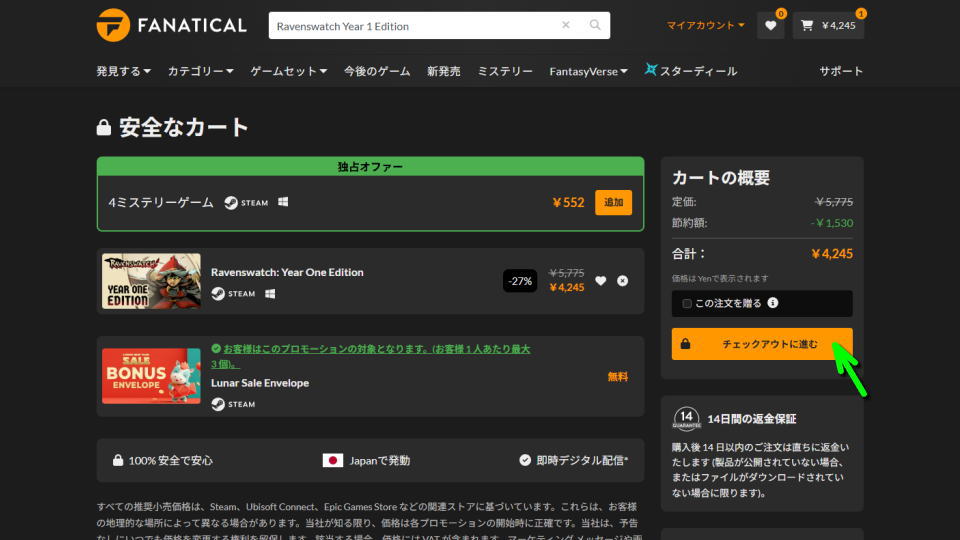This screenshot has height=540, width=960.
Task: Click Windows icon in mystery game offer
Action: 283,202
